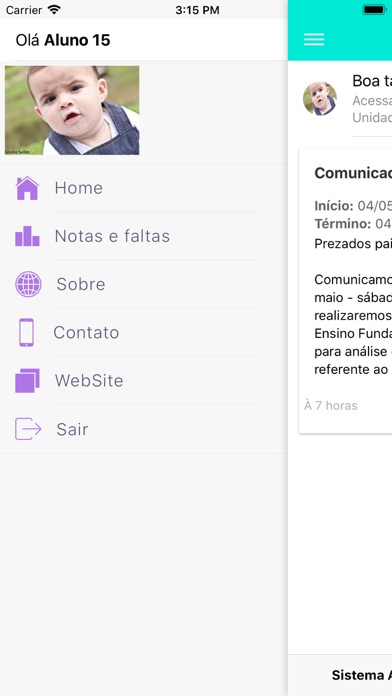Image resolution: width=392 pixels, height=696 pixels.
Task: Tap the À 7 horas timestamp
Action: click(331, 405)
